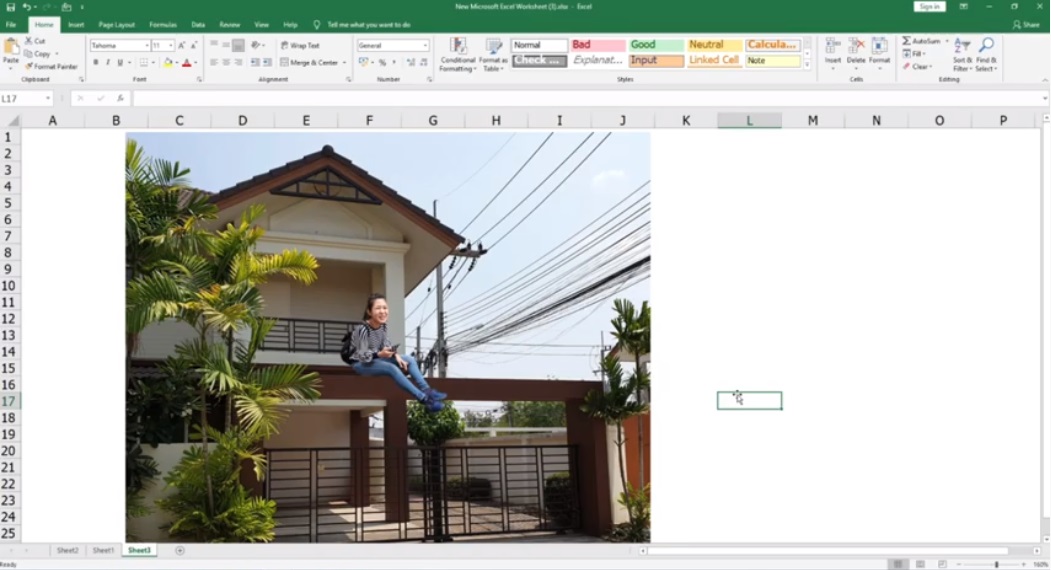Click the Sign in button
The image size is (1051, 570).
(x=929, y=7)
